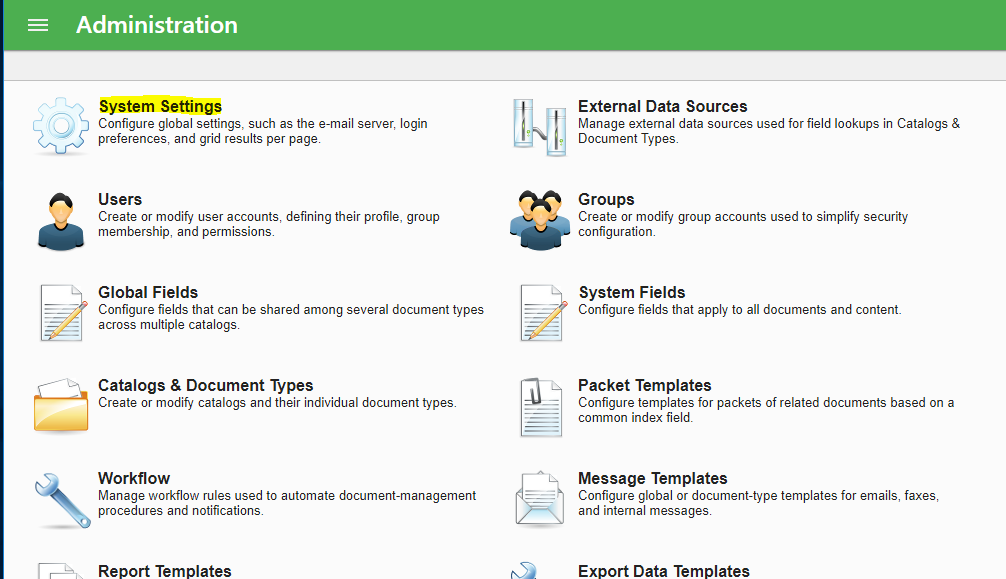Click the Groups people icon
Image resolution: width=1006 pixels, height=579 pixels.
click(540, 220)
